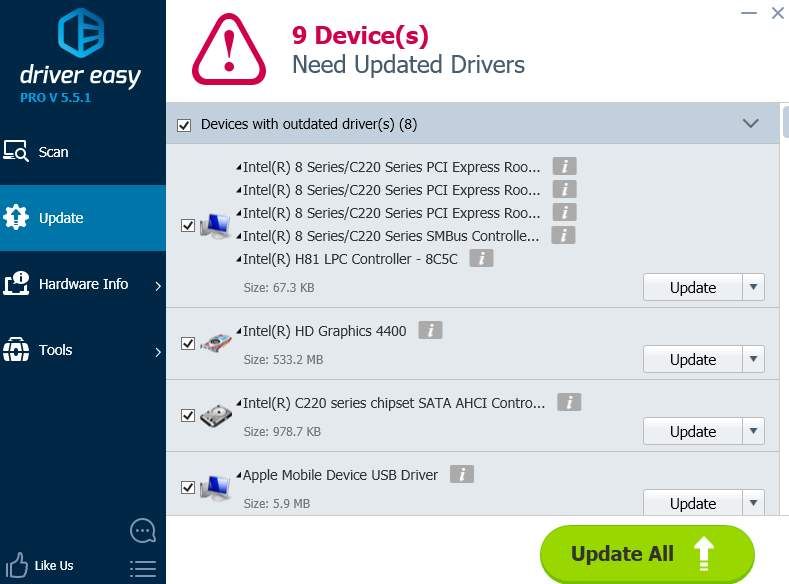The width and height of the screenshot is (789, 584).
Task: Toggle the Apple Mobile Device USB Driver checkbox
Action: 188,487
